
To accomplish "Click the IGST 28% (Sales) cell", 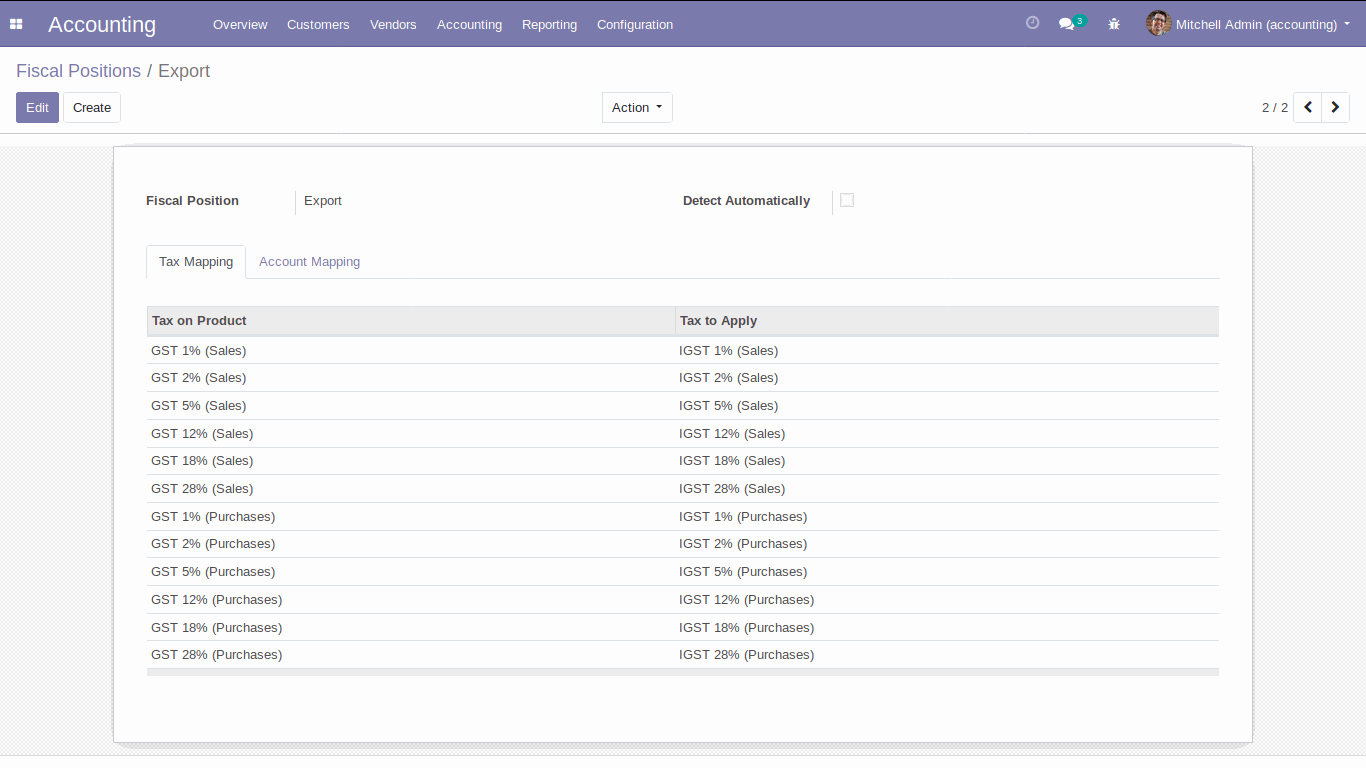I will click(x=947, y=489).
